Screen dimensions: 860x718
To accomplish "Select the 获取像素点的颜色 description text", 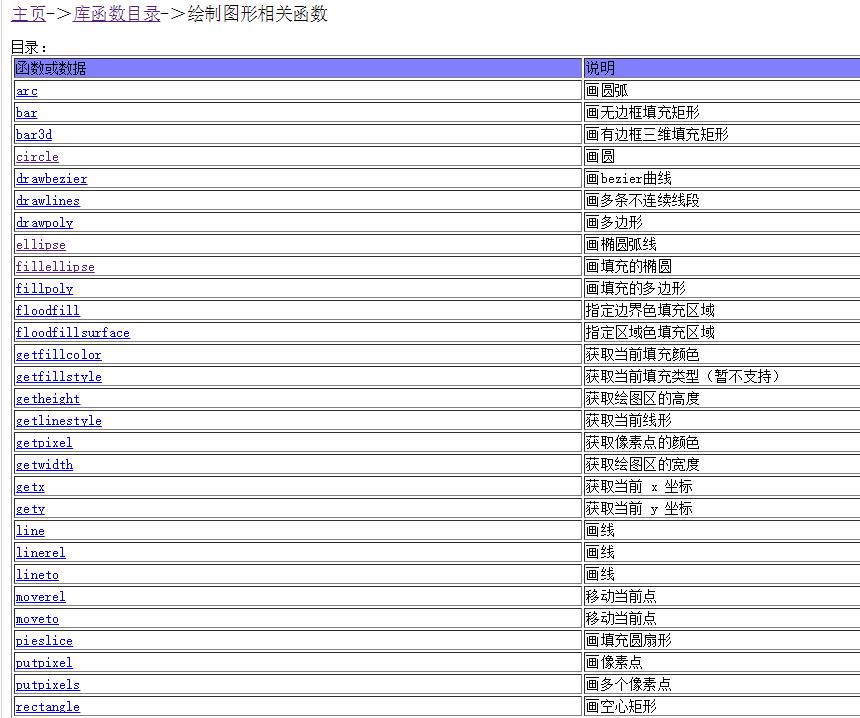I will [x=643, y=442].
